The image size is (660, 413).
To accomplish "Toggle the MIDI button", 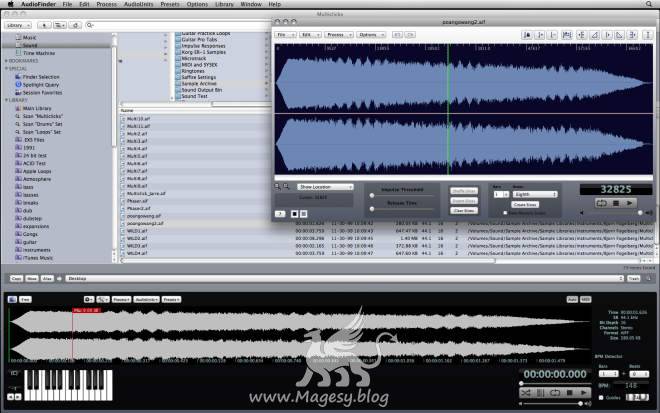I will (x=585, y=299).
